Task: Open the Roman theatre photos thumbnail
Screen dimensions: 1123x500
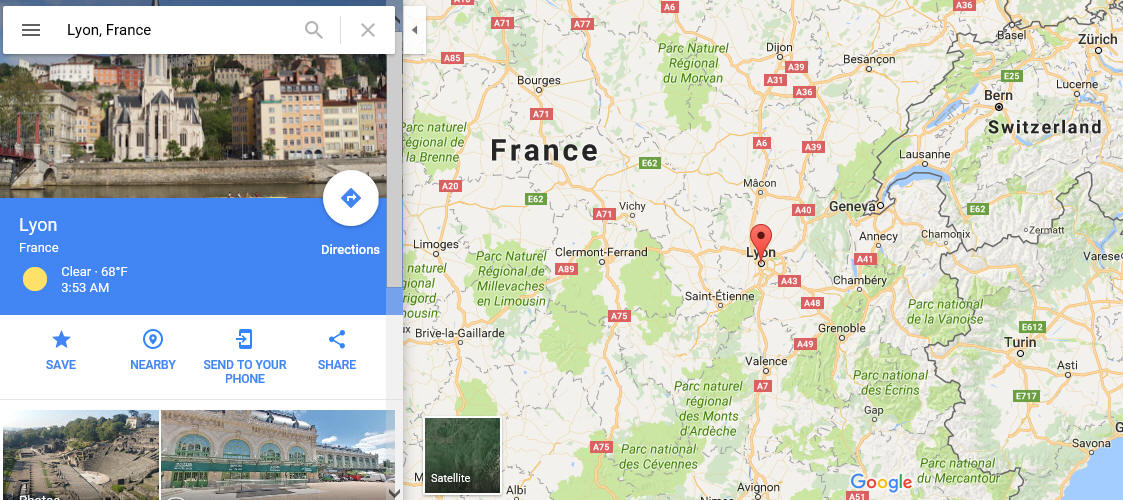Action: point(81,455)
